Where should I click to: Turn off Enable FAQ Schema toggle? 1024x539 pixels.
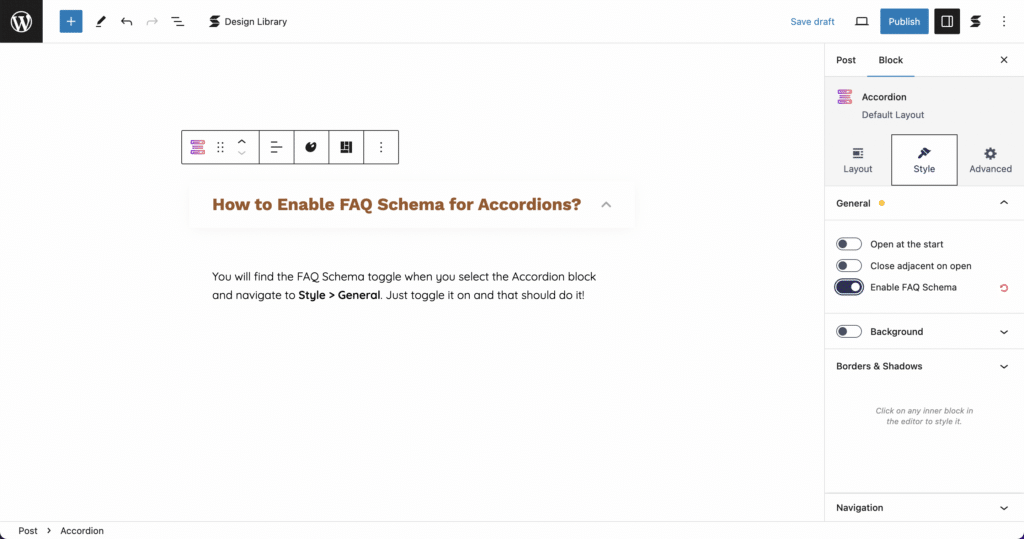click(849, 287)
